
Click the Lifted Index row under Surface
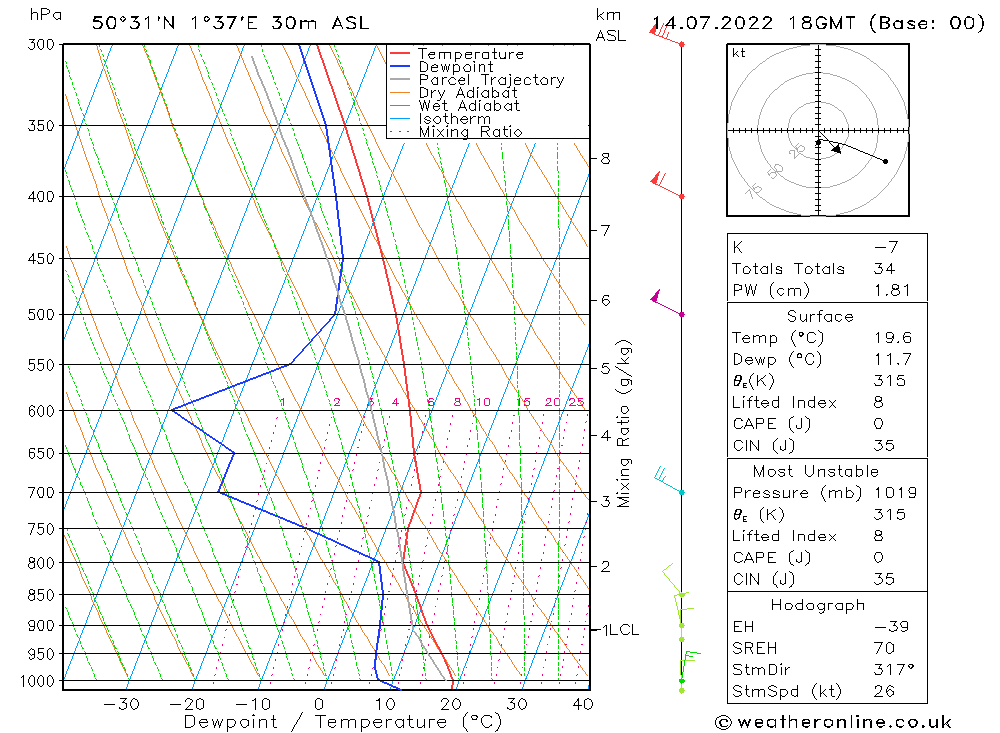[827, 403]
